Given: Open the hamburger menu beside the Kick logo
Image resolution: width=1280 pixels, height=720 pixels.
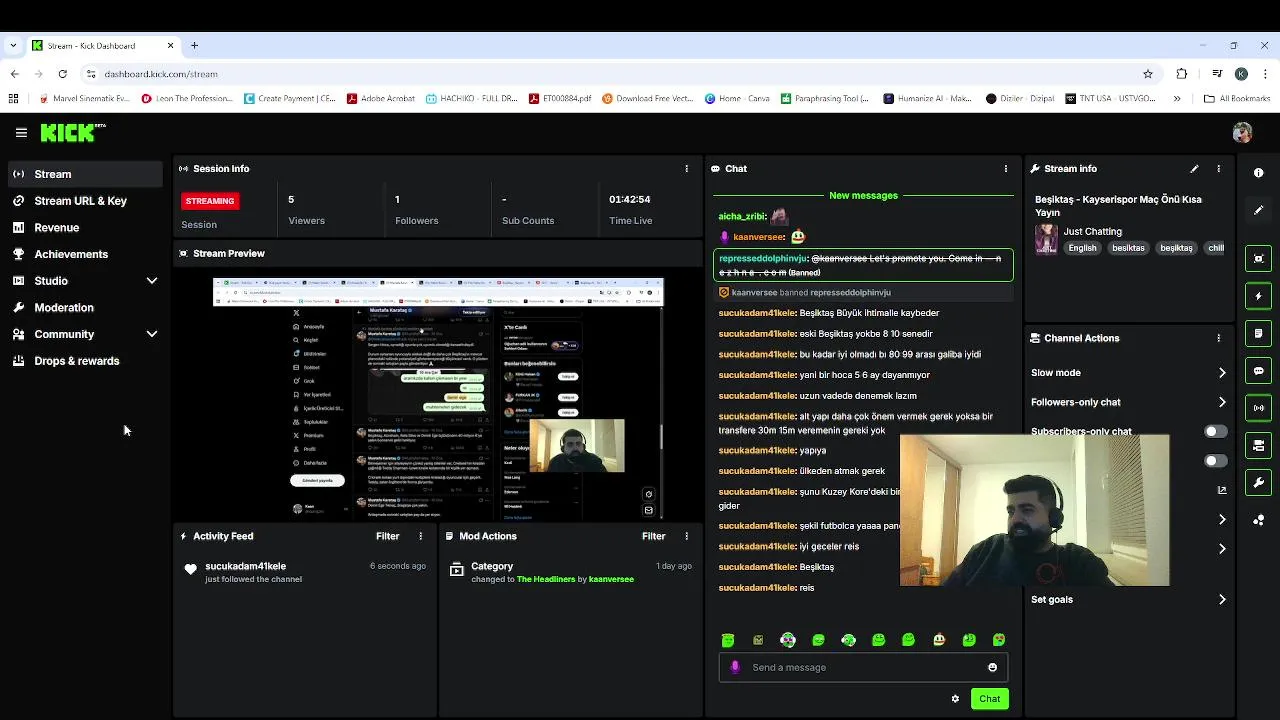Looking at the screenshot, I should [21, 132].
